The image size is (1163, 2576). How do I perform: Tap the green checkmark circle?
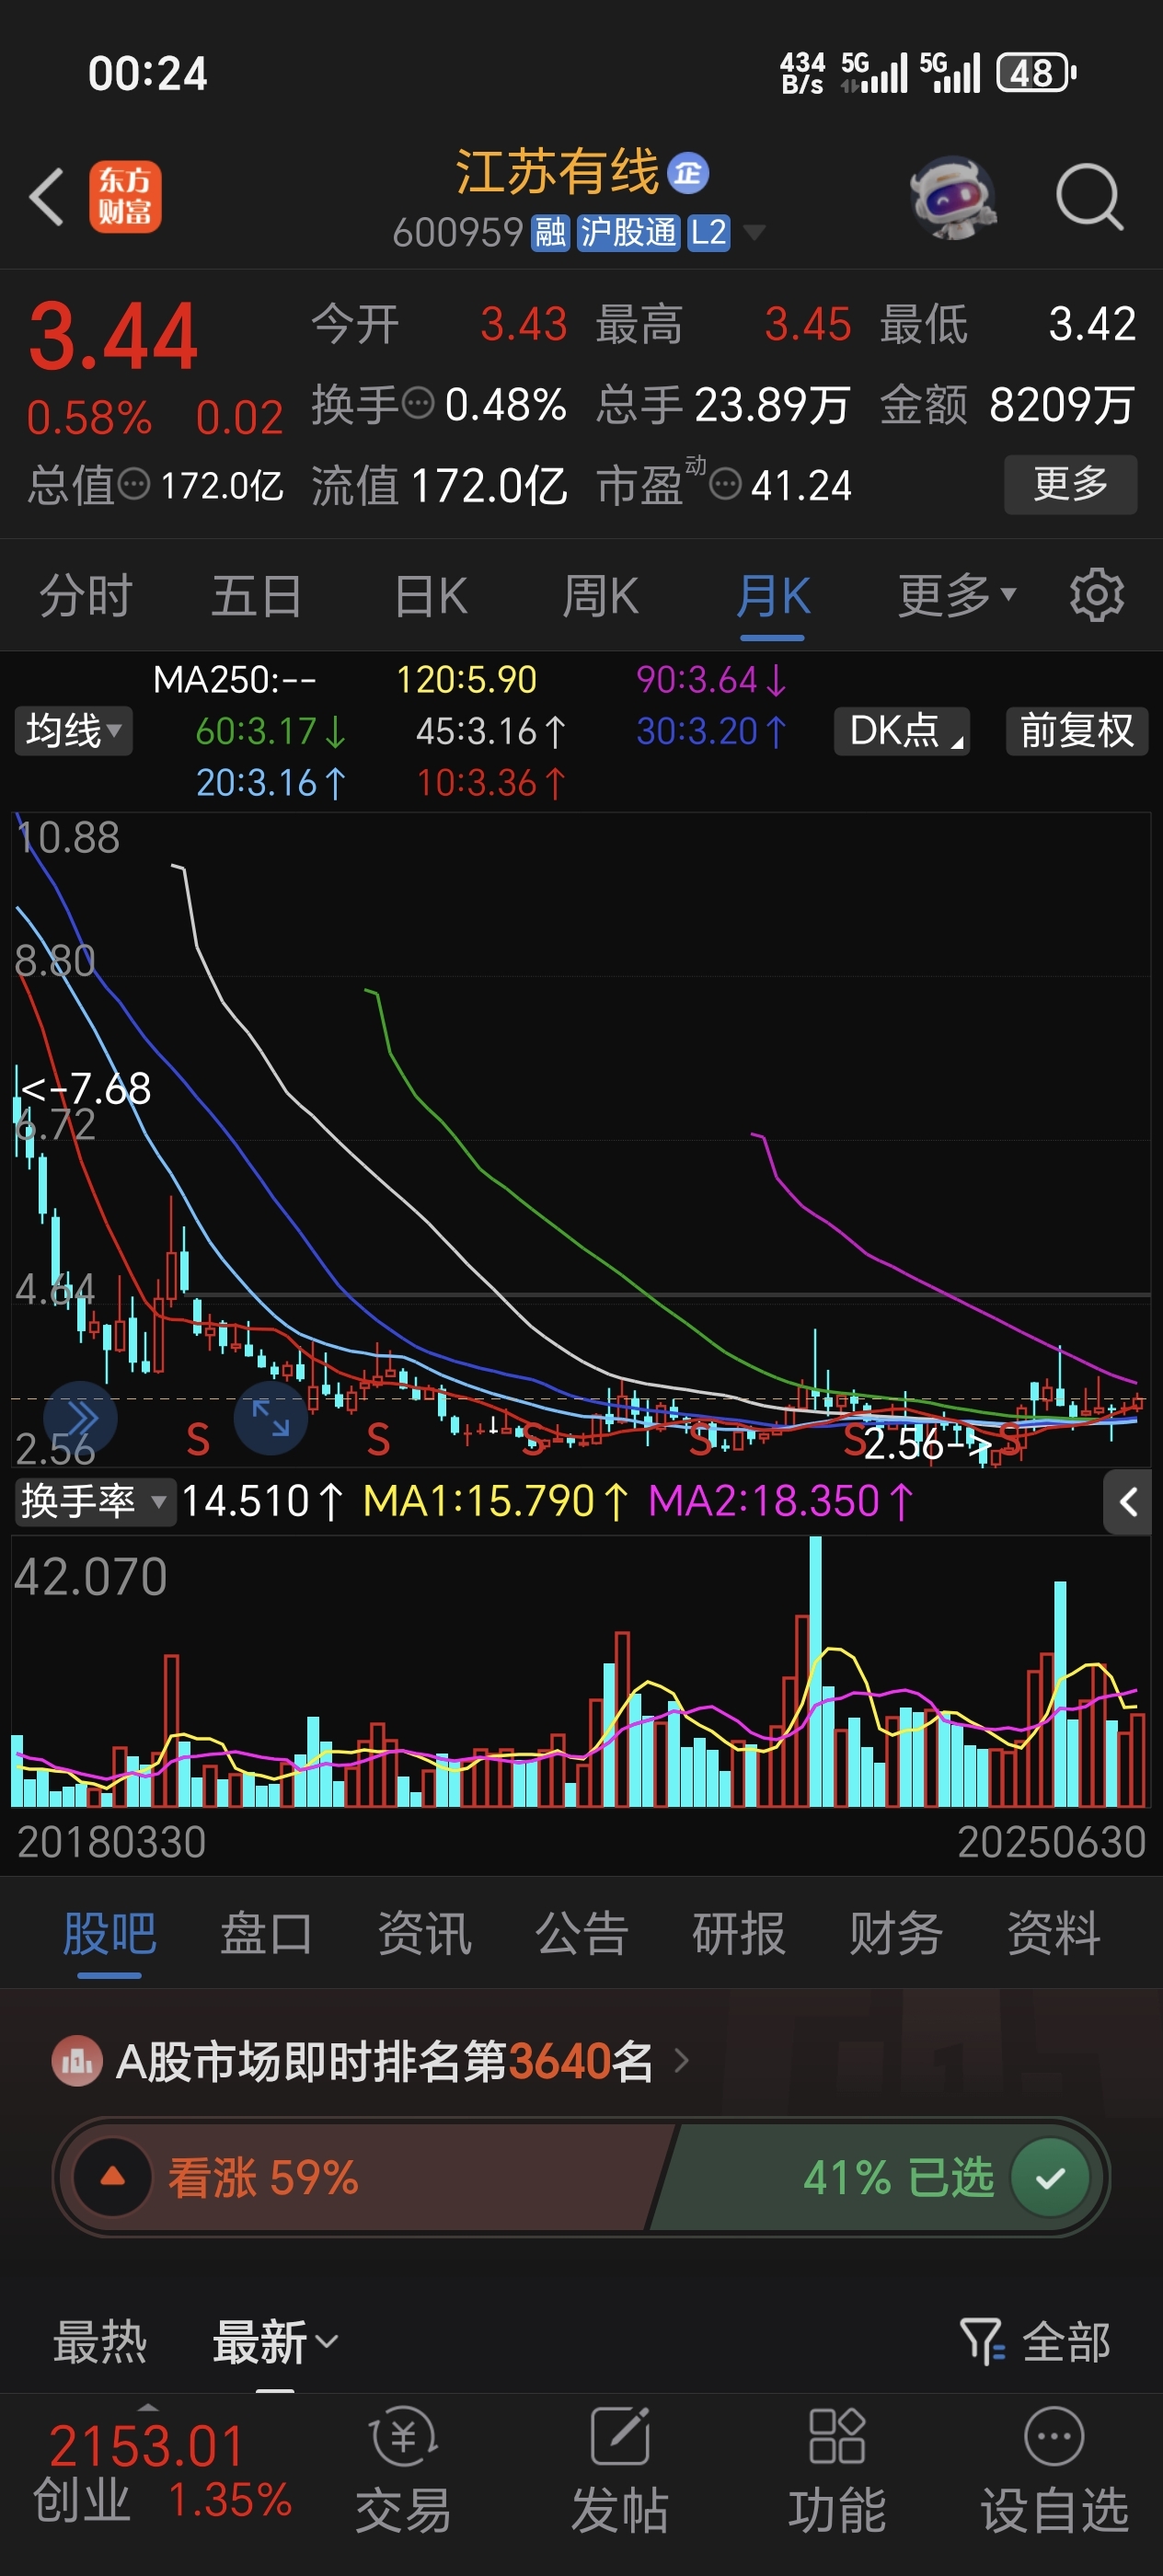1050,2178
